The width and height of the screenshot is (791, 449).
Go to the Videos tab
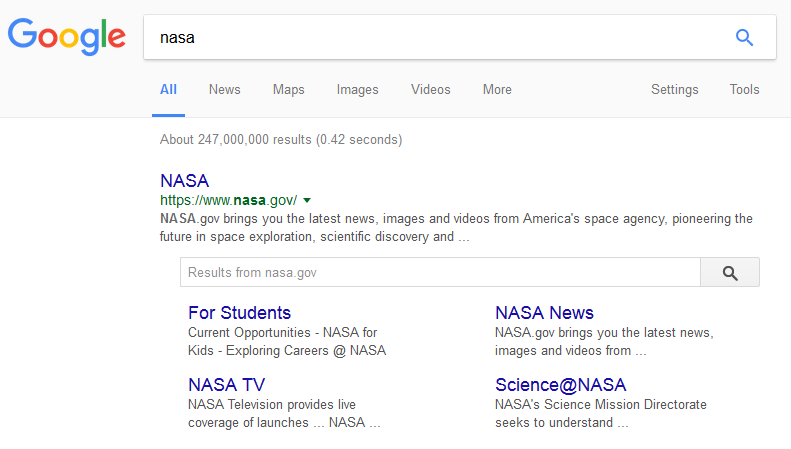point(430,90)
